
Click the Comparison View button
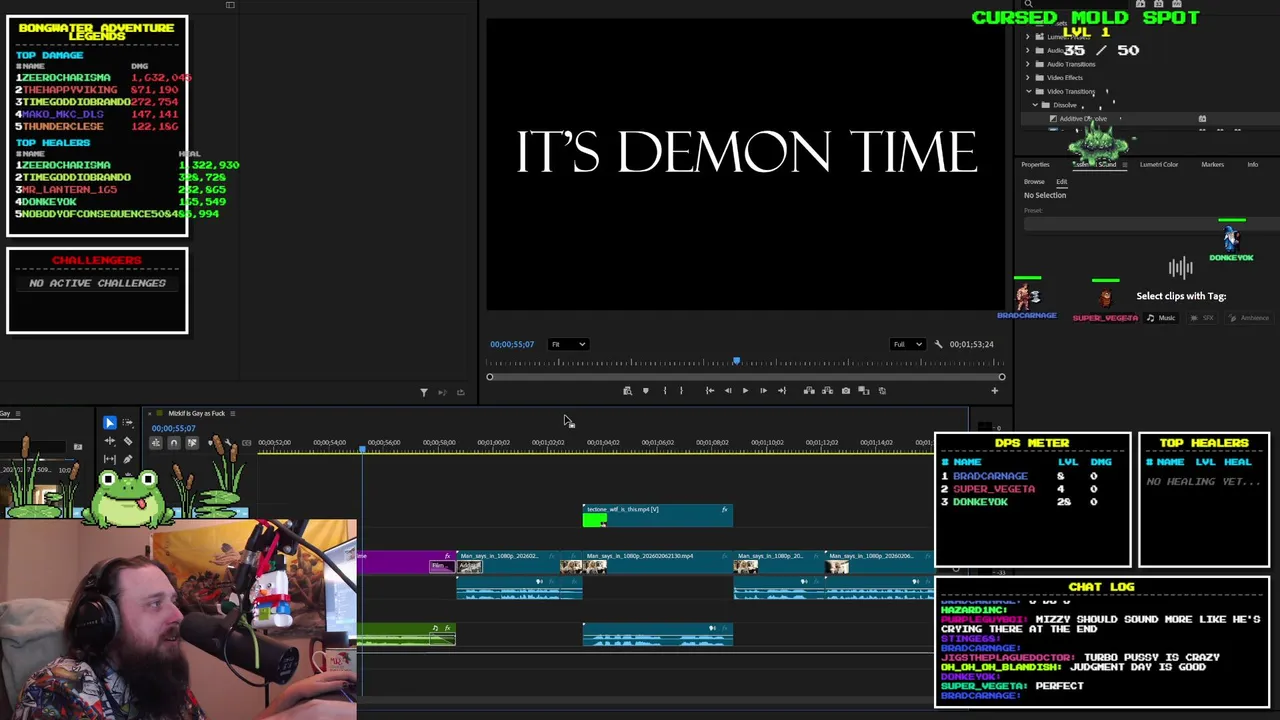pyautogui.click(x=864, y=391)
